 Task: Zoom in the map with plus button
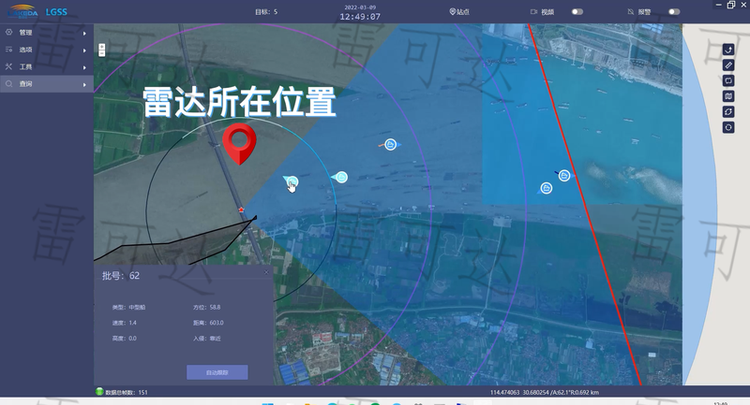102,47
